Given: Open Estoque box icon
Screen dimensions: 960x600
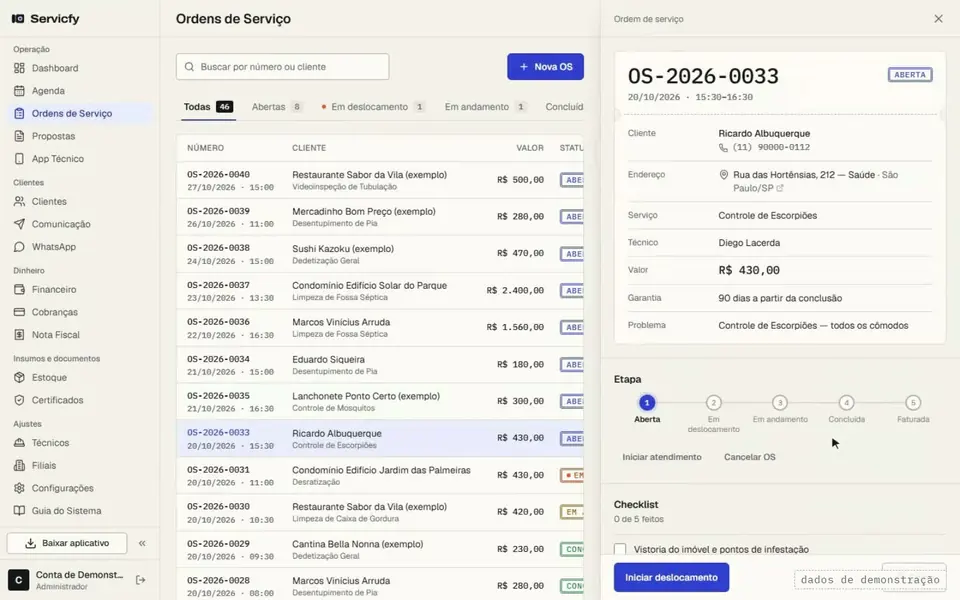Looking at the screenshot, I should coord(19,378).
